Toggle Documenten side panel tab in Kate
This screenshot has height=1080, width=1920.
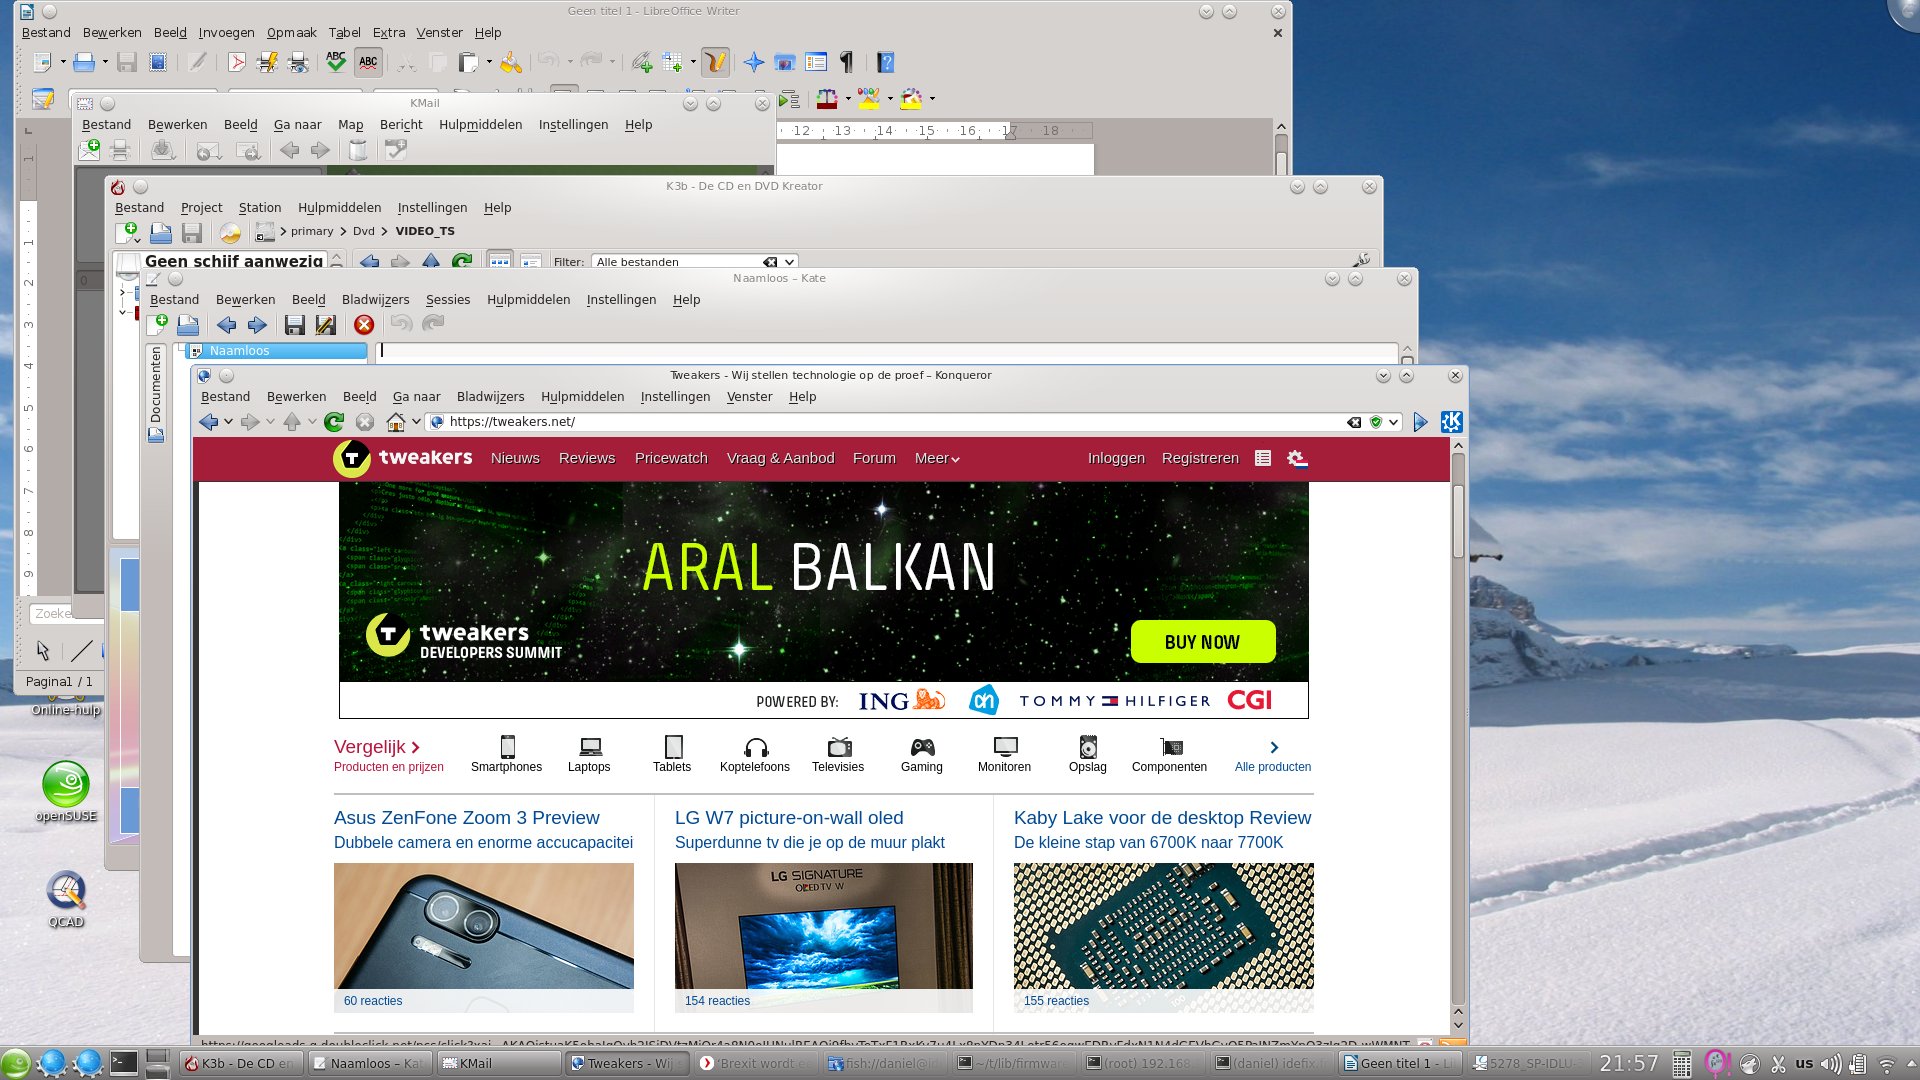156,394
